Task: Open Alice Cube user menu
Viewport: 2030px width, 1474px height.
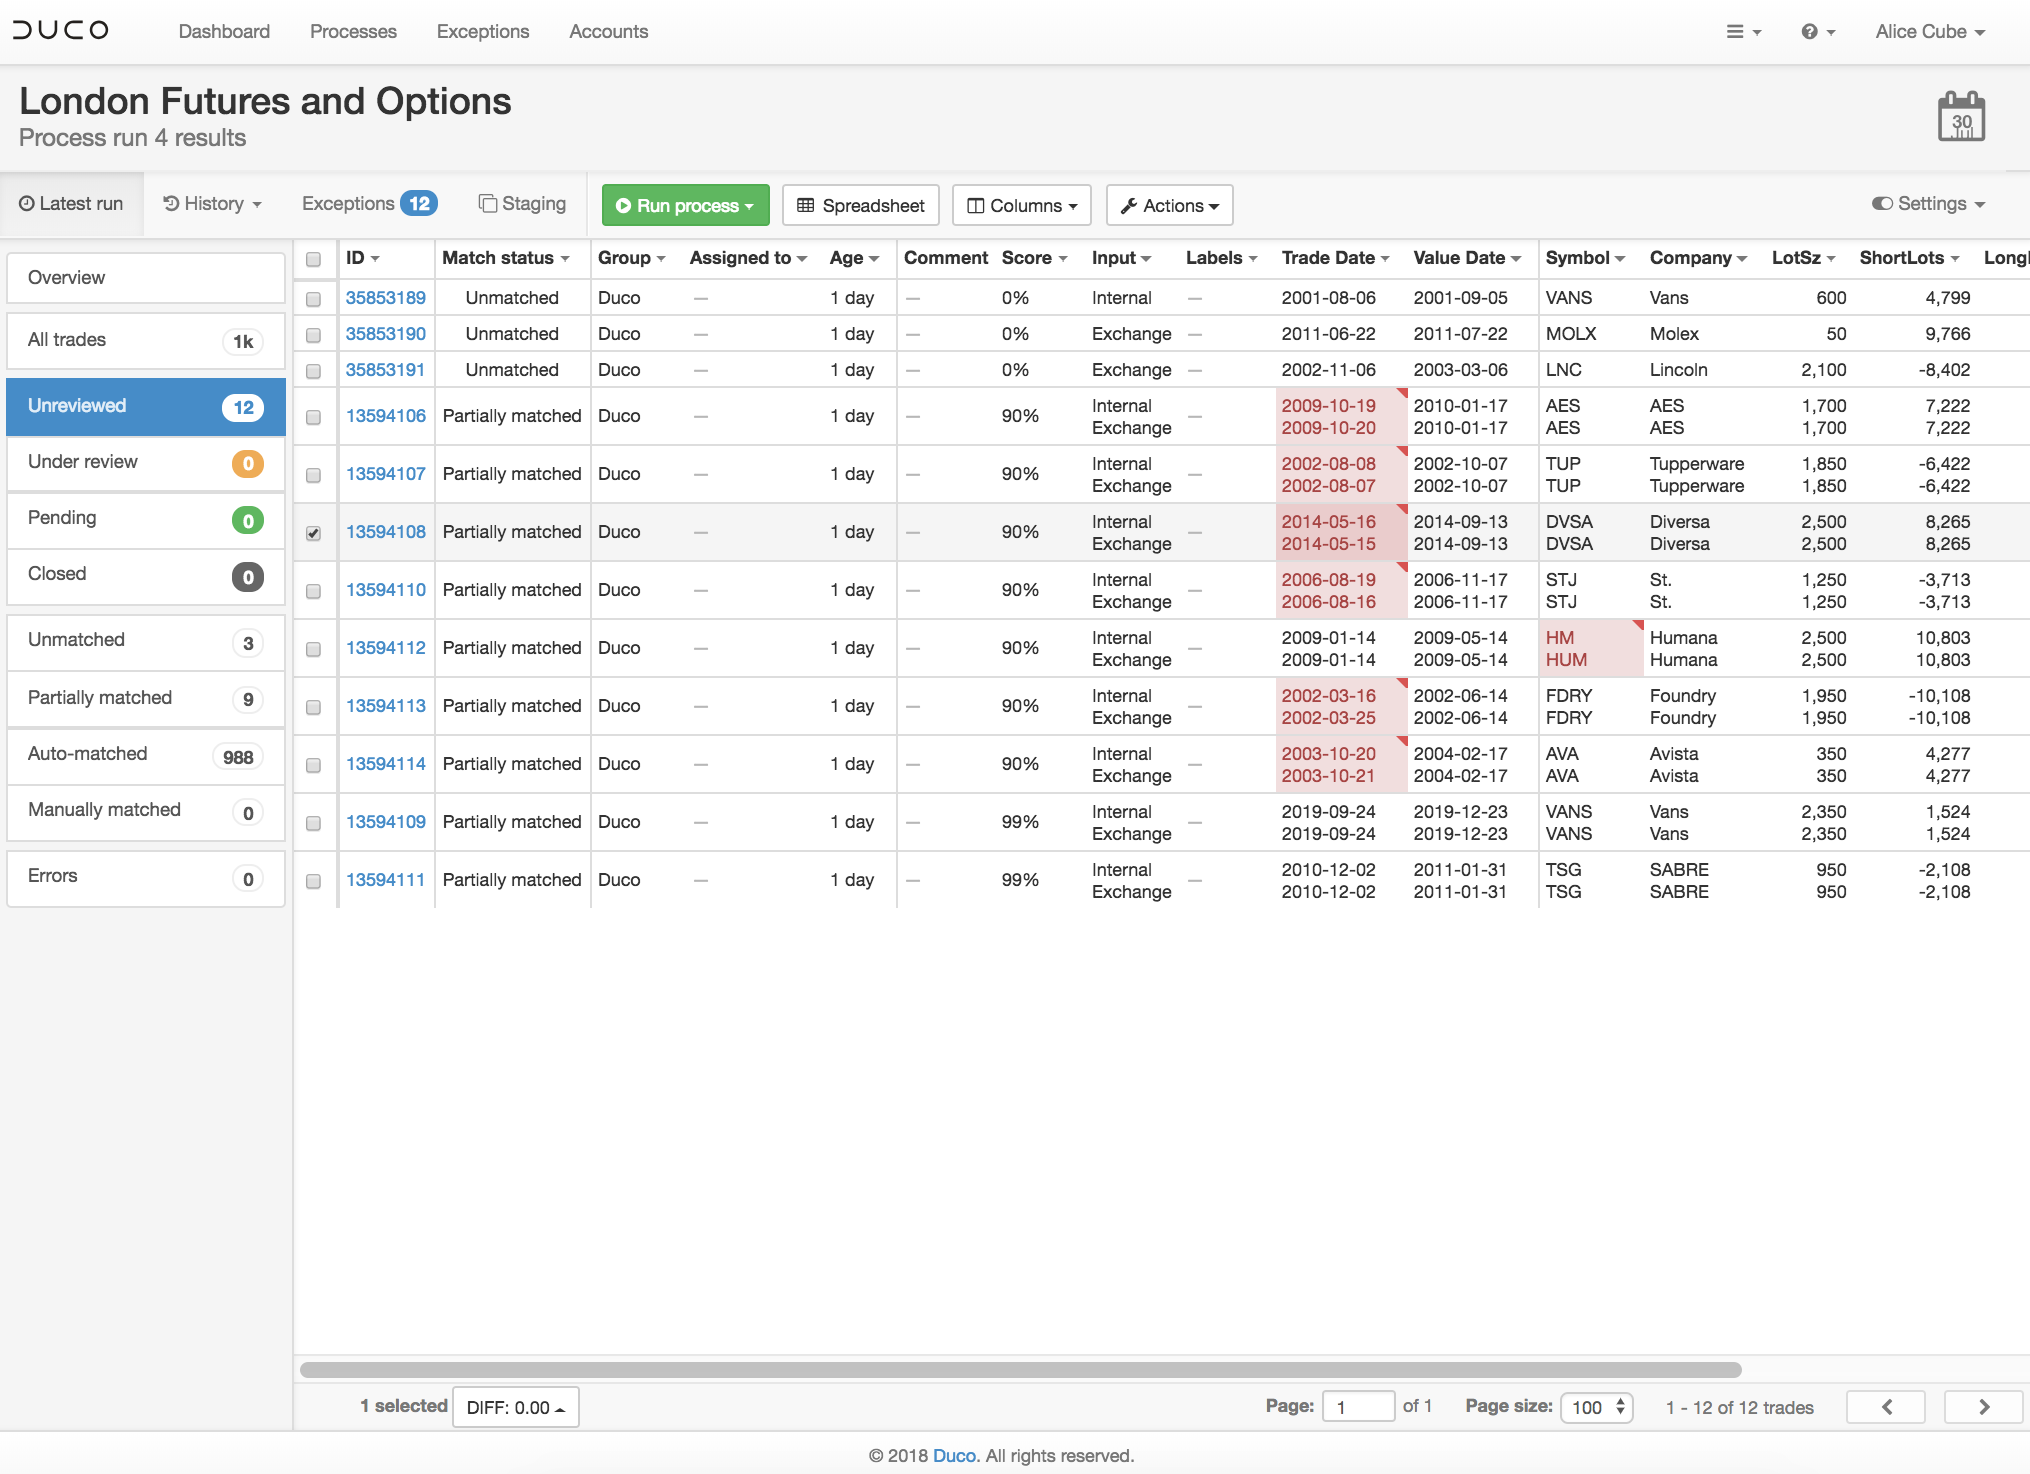Action: [1930, 32]
